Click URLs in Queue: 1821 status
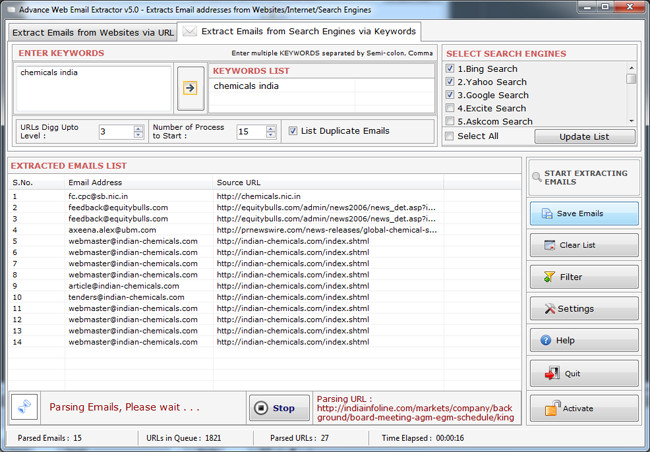 [184, 438]
